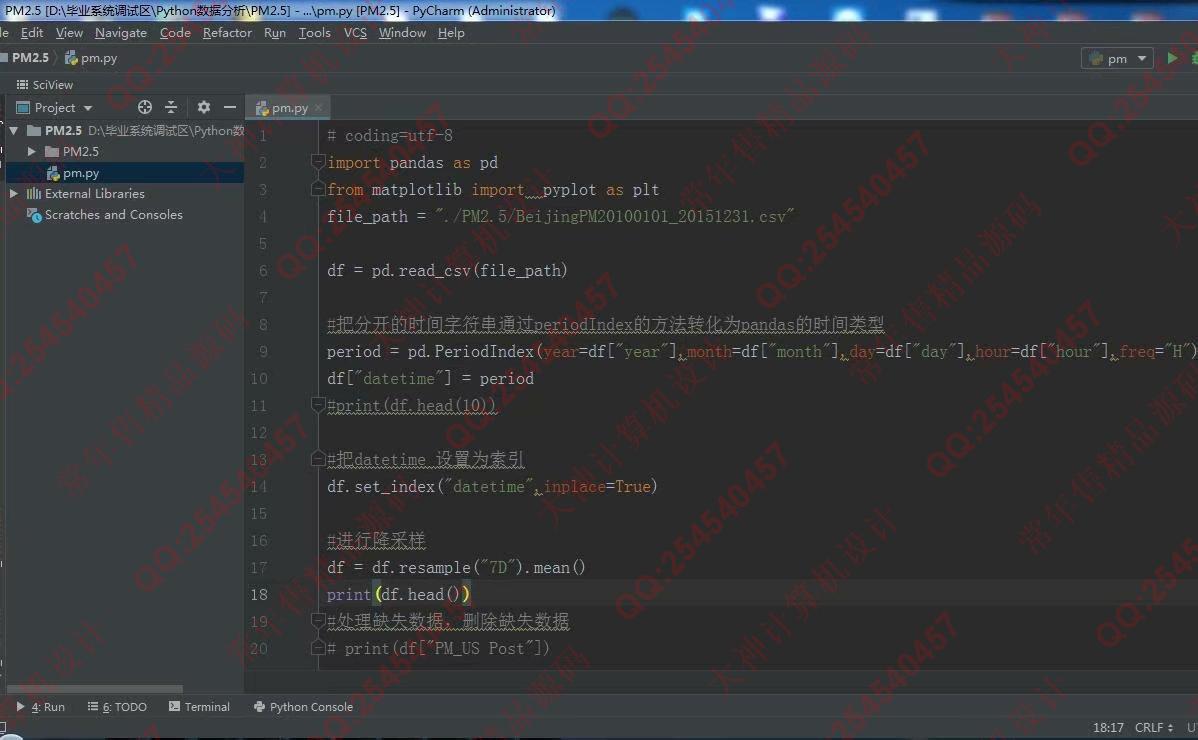Select Scratches and Consoles item

[113, 215]
